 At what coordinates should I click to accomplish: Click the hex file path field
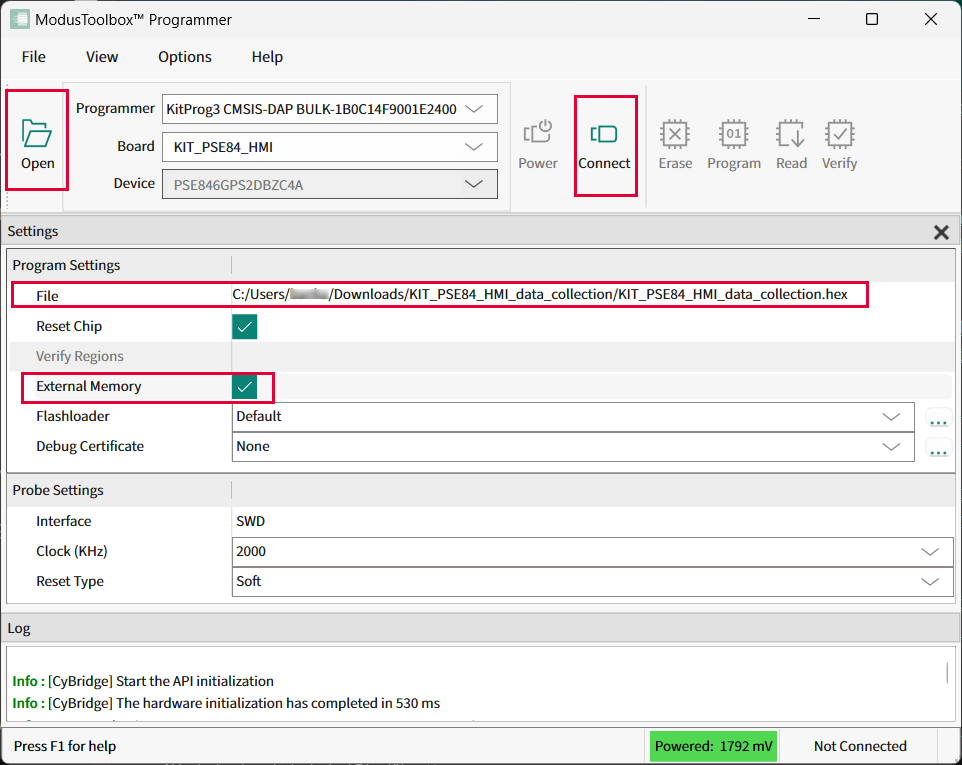pos(540,295)
